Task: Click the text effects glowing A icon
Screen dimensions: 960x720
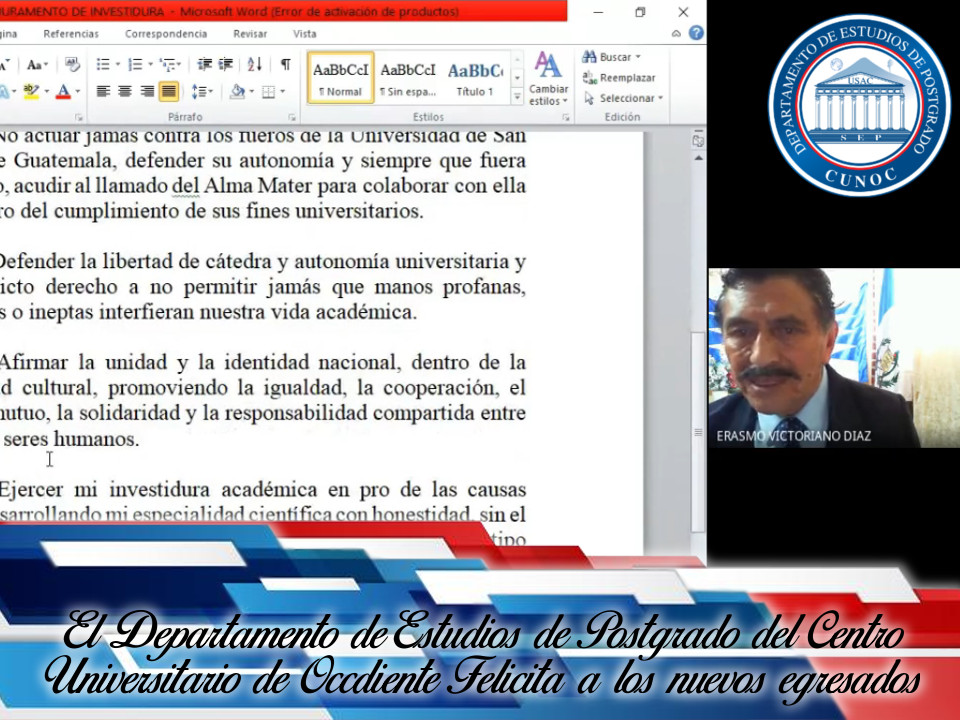Action: point(4,92)
